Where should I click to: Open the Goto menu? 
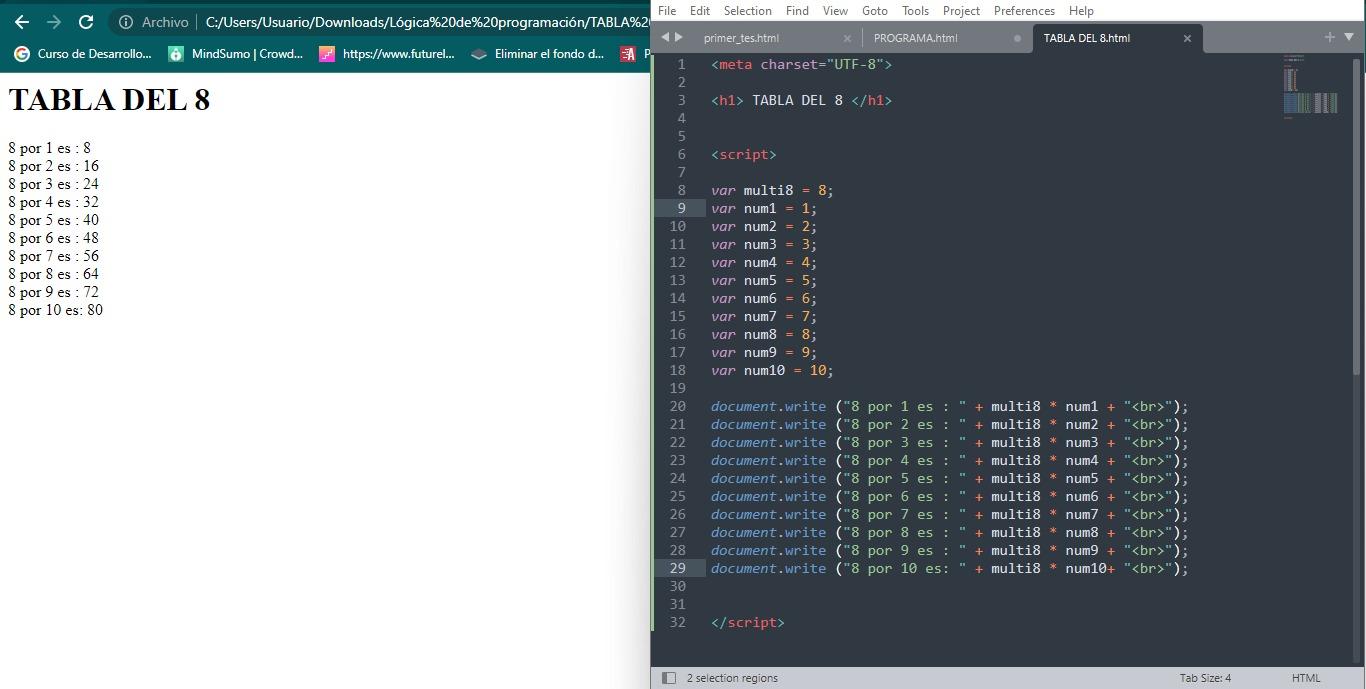[875, 10]
